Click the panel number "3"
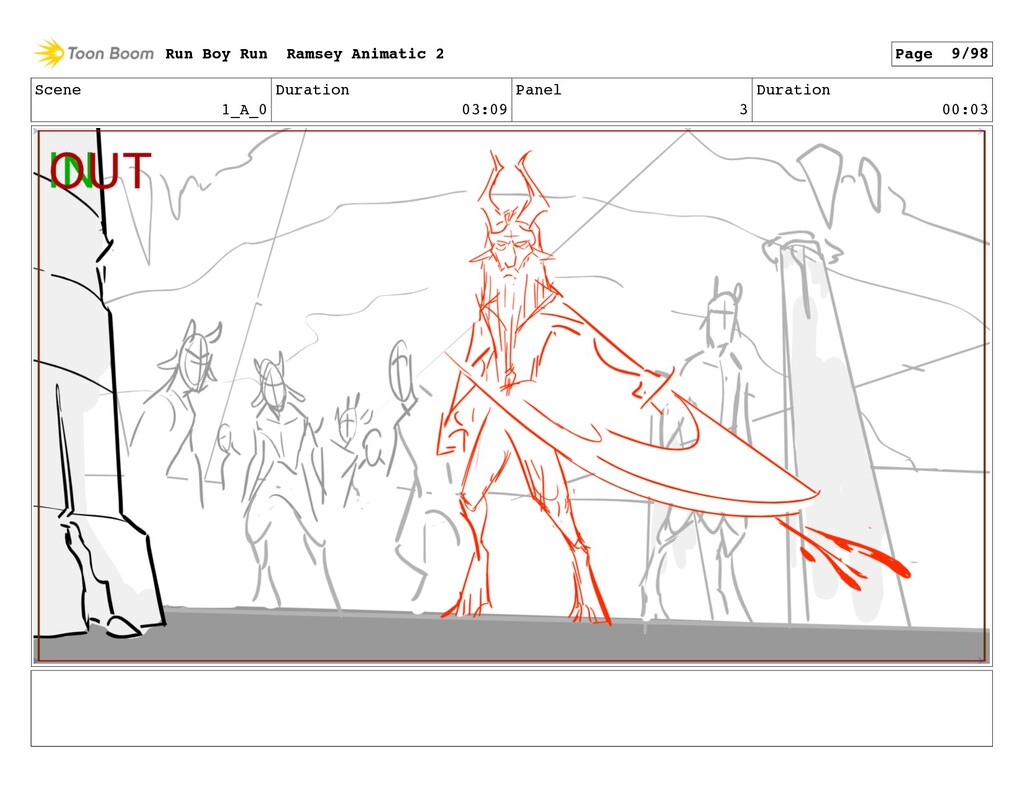The width and height of the screenshot is (1024, 793). coord(743,110)
